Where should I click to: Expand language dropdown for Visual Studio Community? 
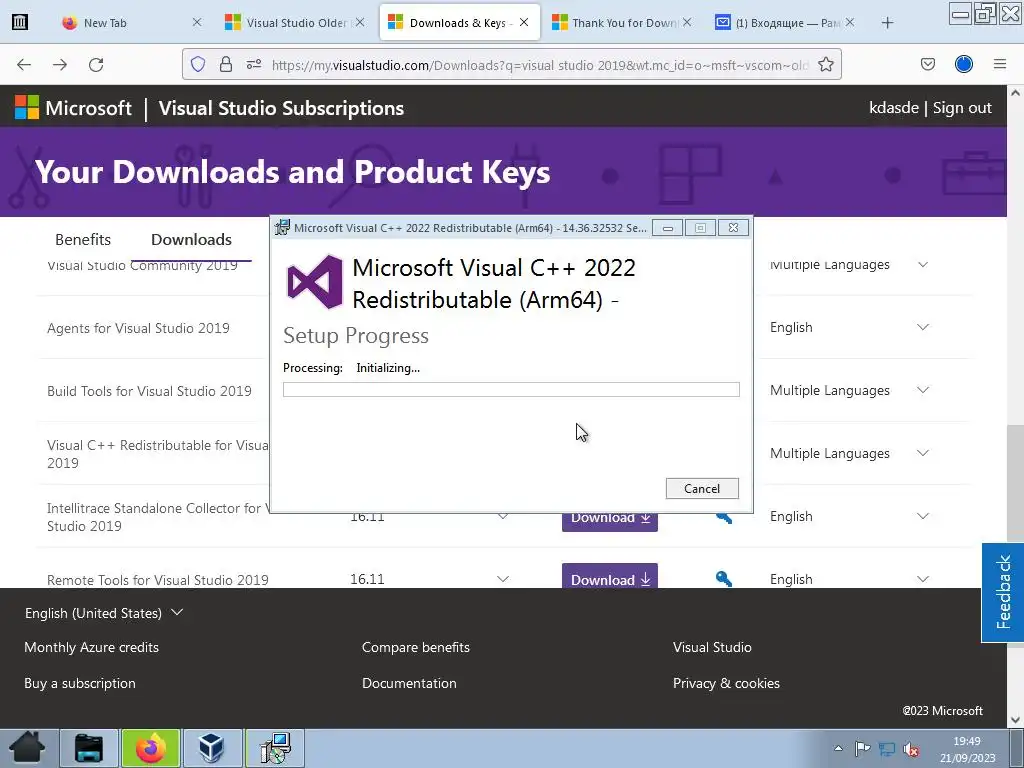coord(923,264)
